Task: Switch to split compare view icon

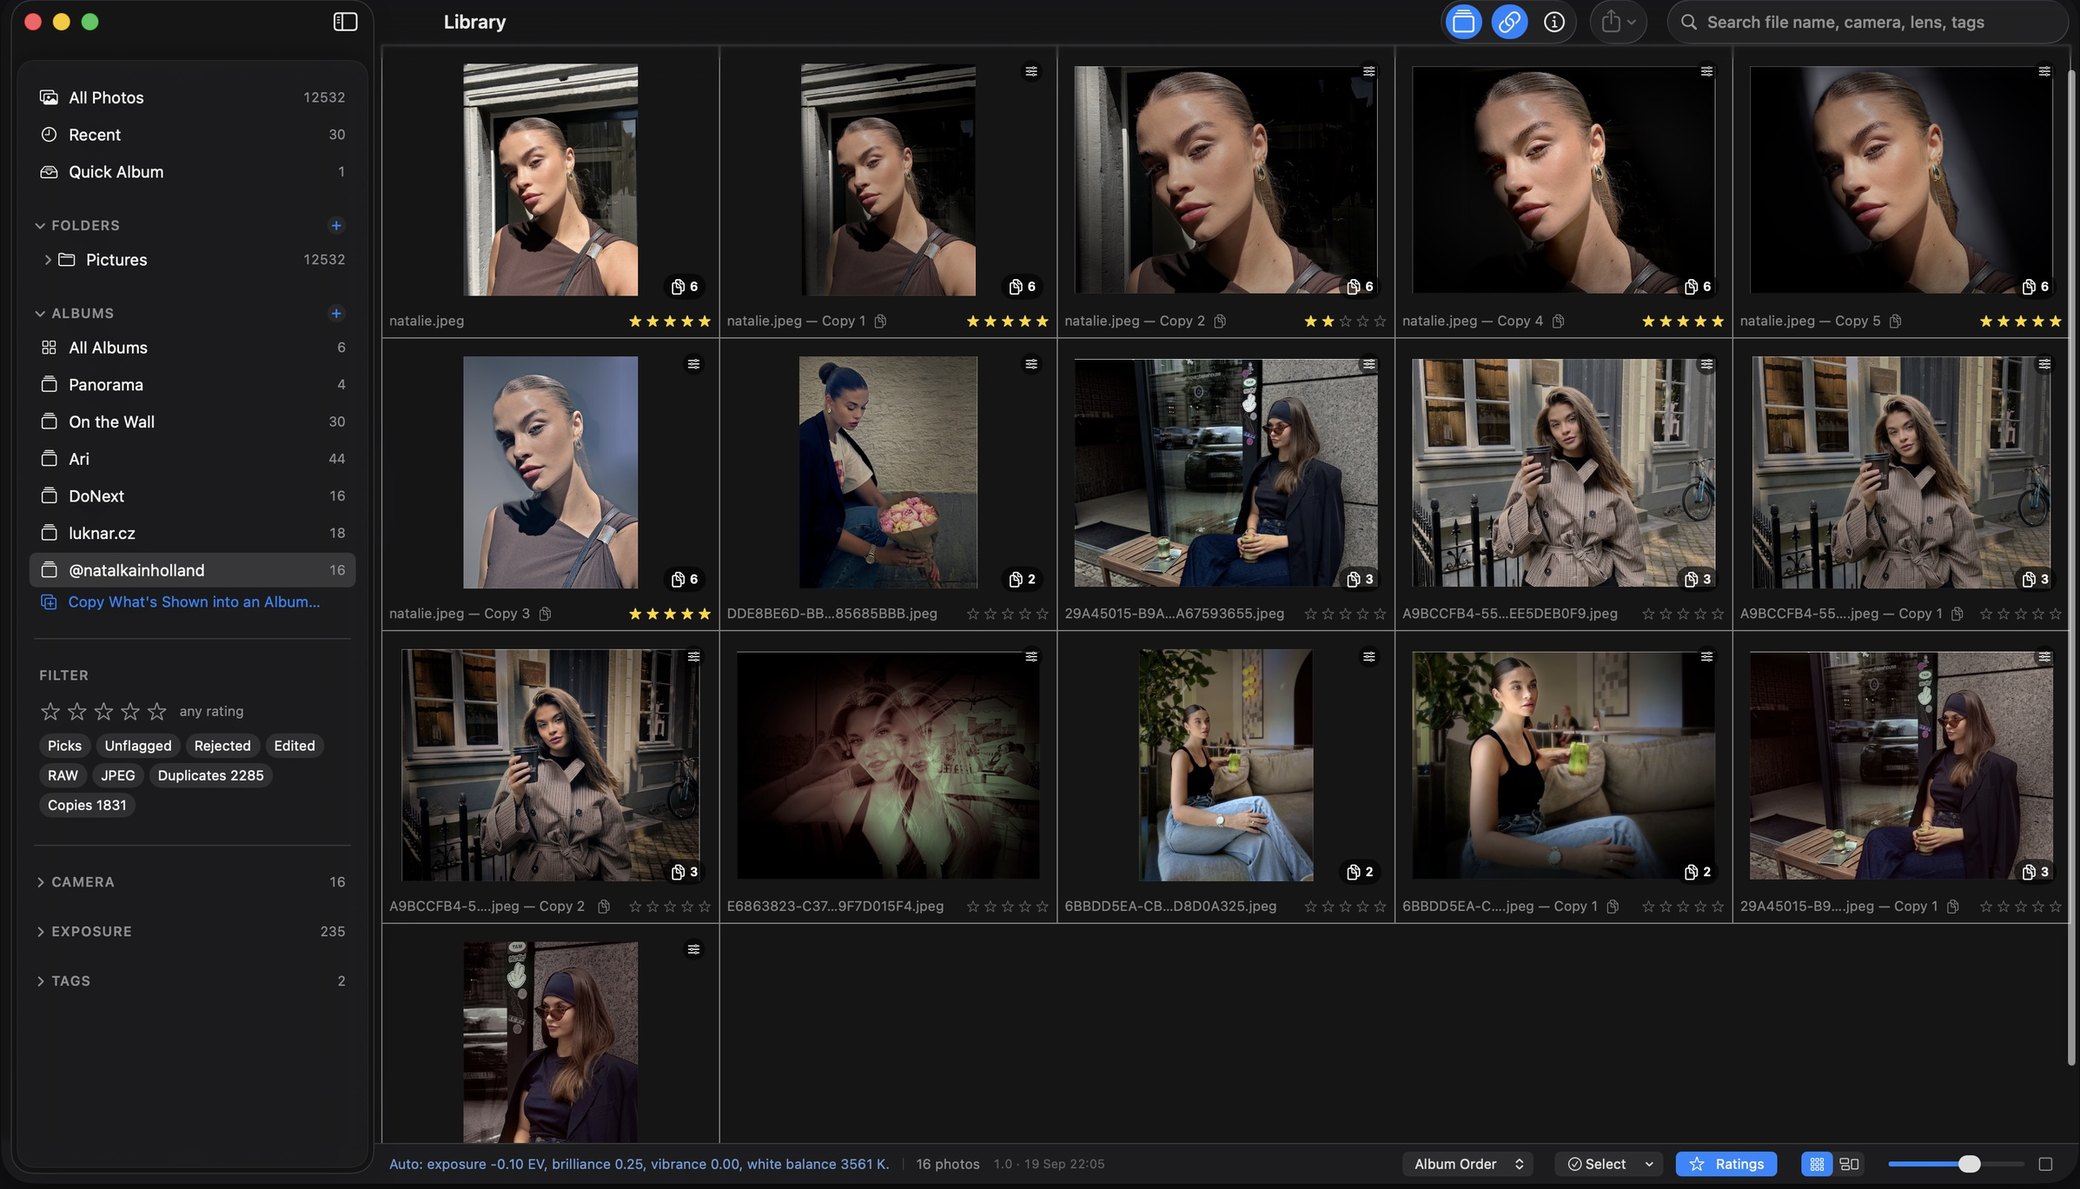Action: 1849,1164
